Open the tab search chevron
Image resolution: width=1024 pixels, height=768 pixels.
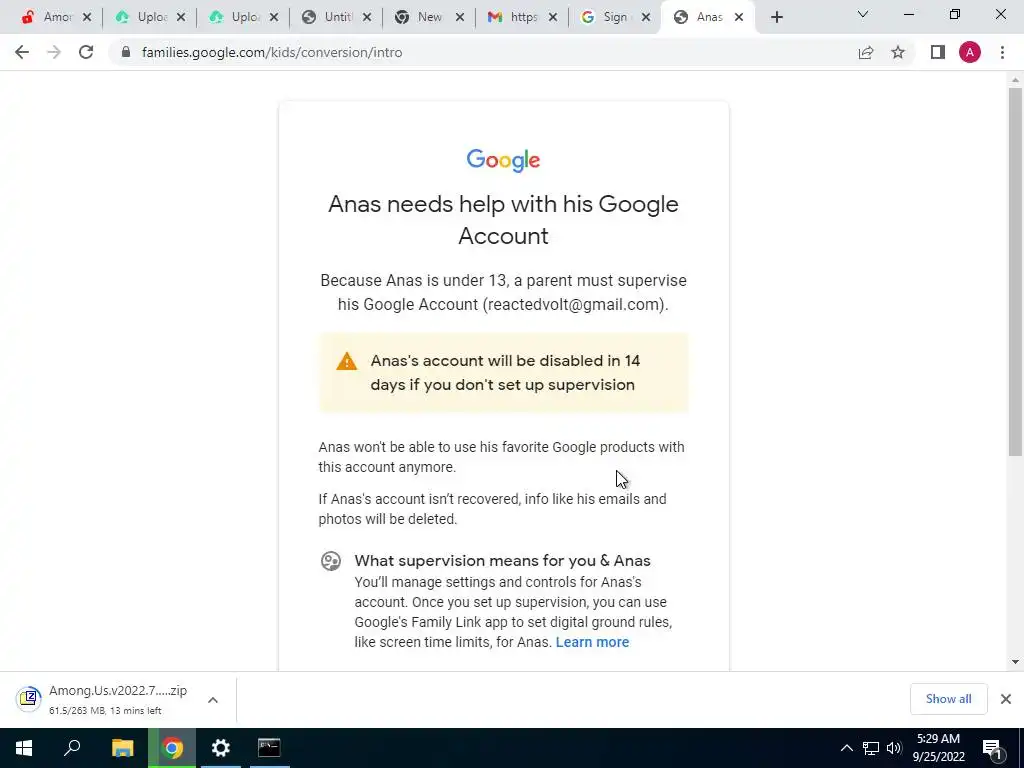tap(863, 14)
